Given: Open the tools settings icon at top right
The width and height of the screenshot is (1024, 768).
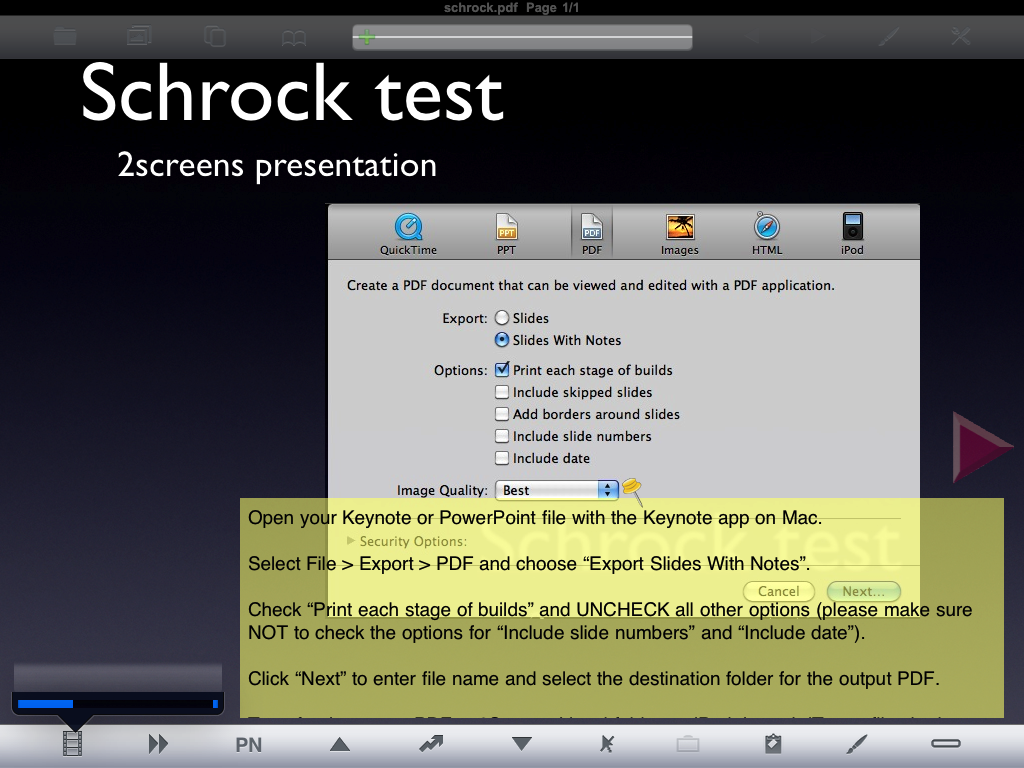Looking at the screenshot, I should [x=961, y=36].
